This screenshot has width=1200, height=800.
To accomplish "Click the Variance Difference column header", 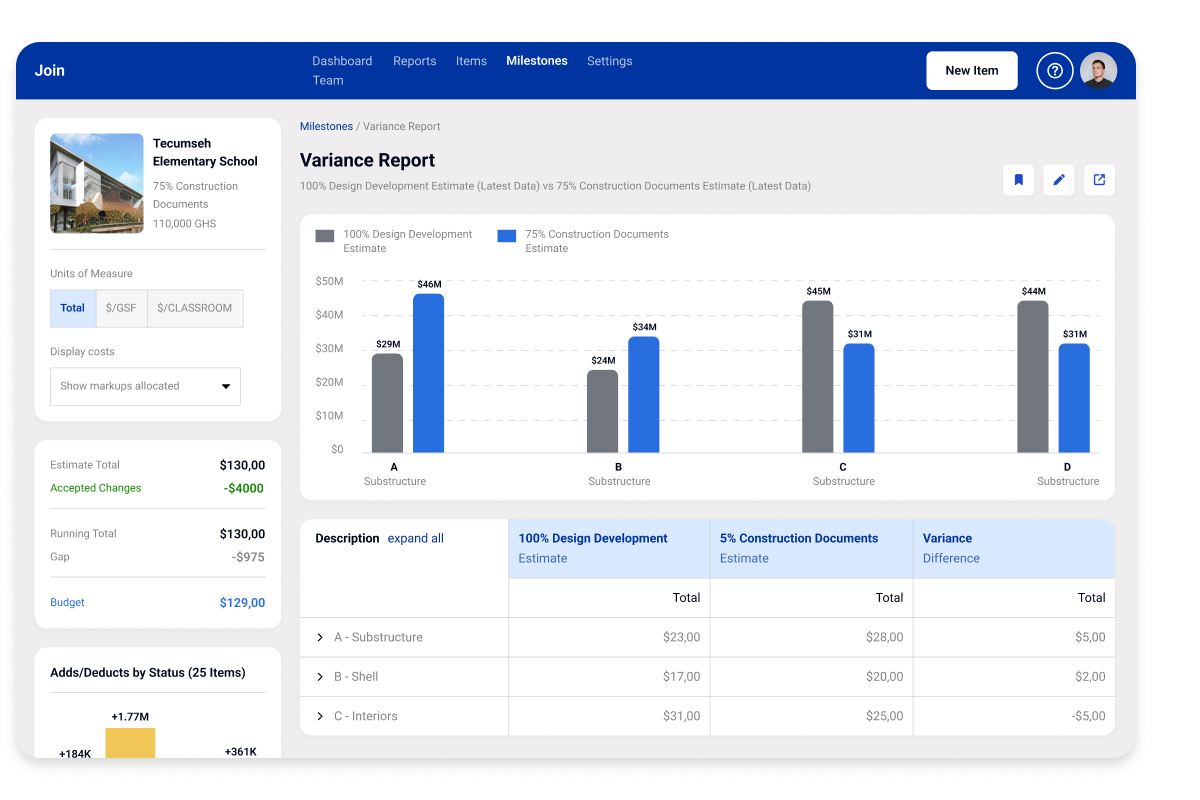I will (x=1013, y=548).
